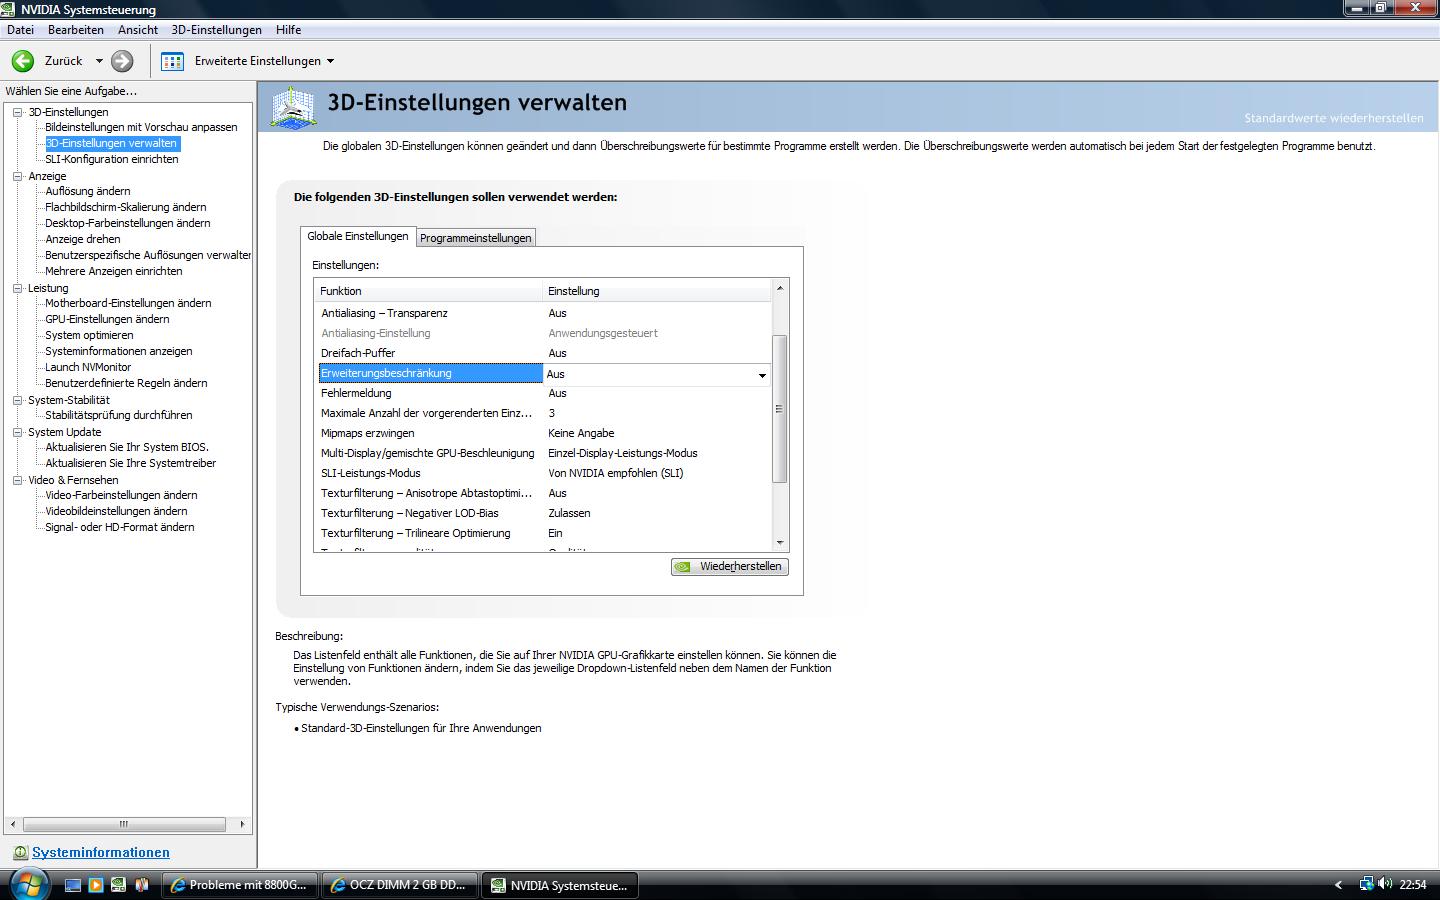The width and height of the screenshot is (1440, 900).
Task: Click the view mode grid icon
Action: 173,61
